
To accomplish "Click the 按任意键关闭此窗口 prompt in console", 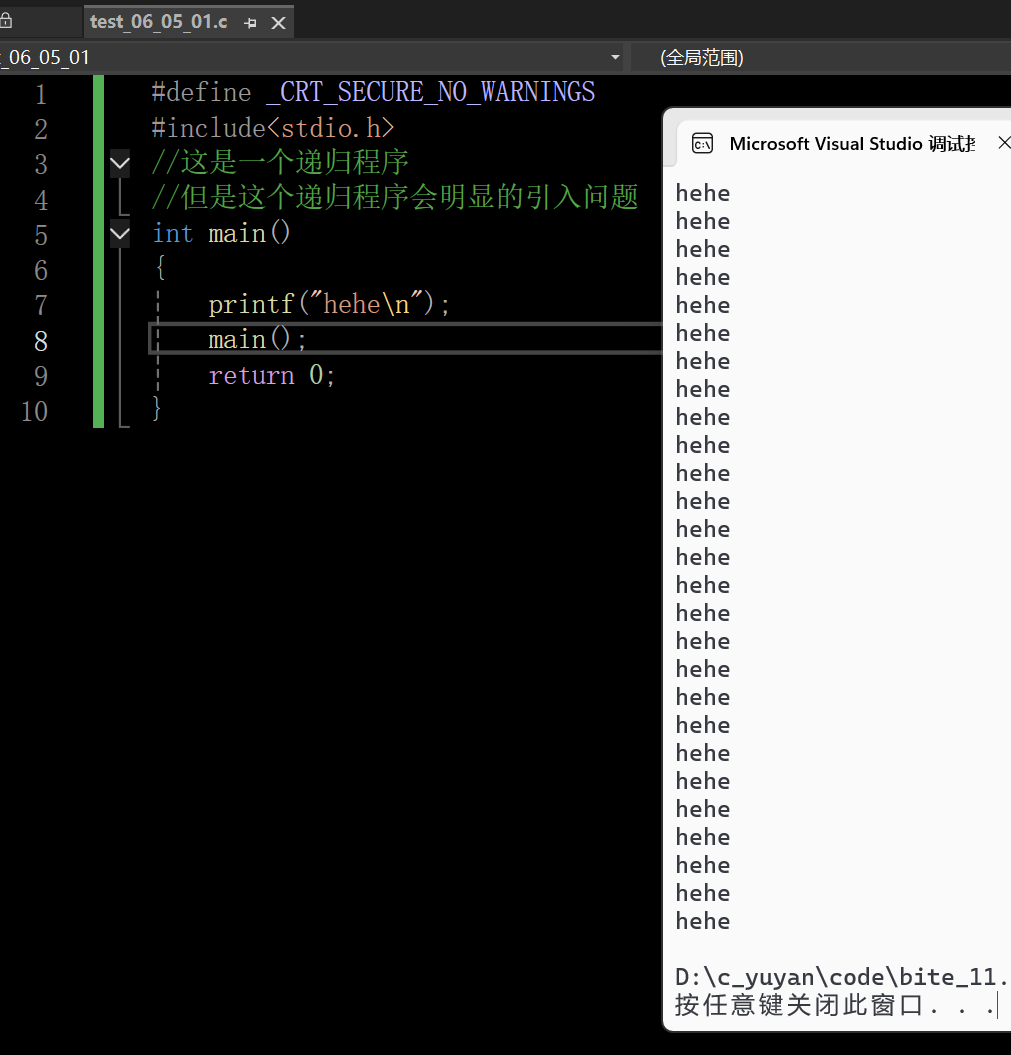I will [x=834, y=1005].
